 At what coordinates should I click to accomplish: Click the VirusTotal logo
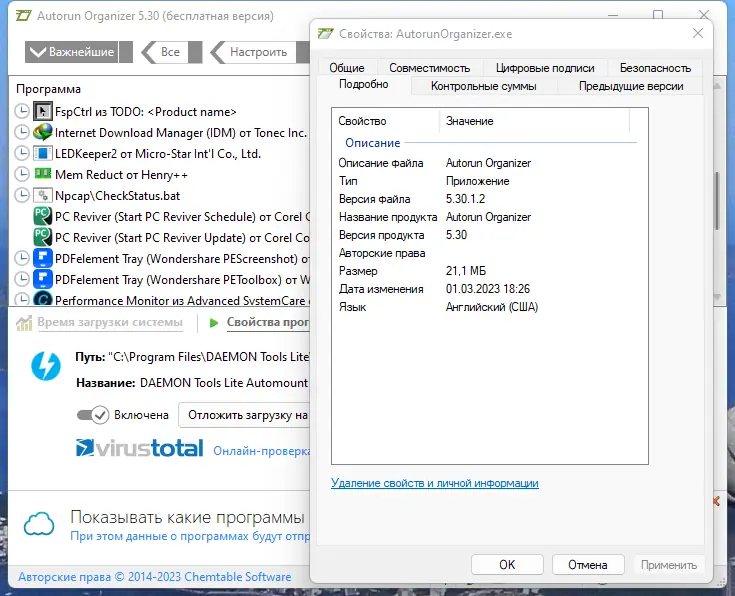pyautogui.click(x=140, y=448)
